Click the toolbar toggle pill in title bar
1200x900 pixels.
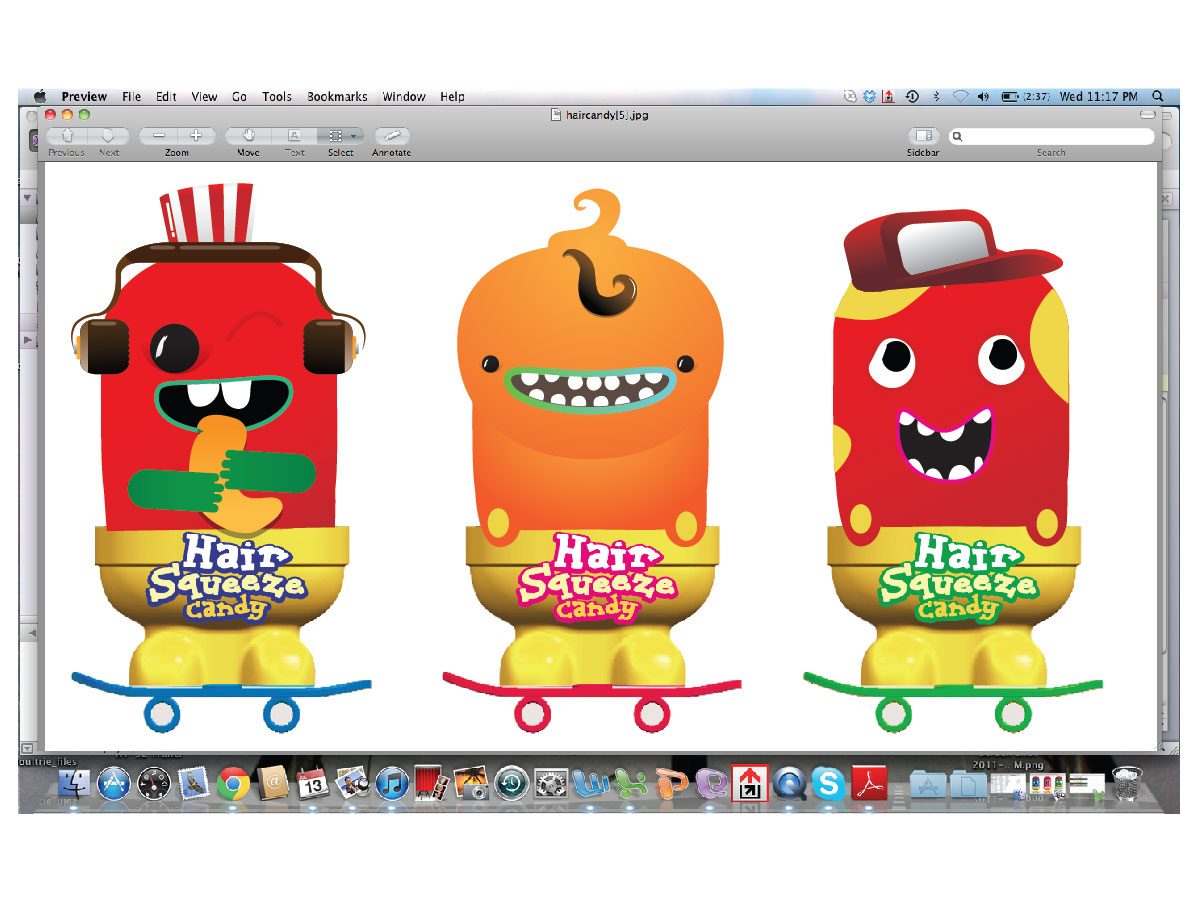[1146, 115]
